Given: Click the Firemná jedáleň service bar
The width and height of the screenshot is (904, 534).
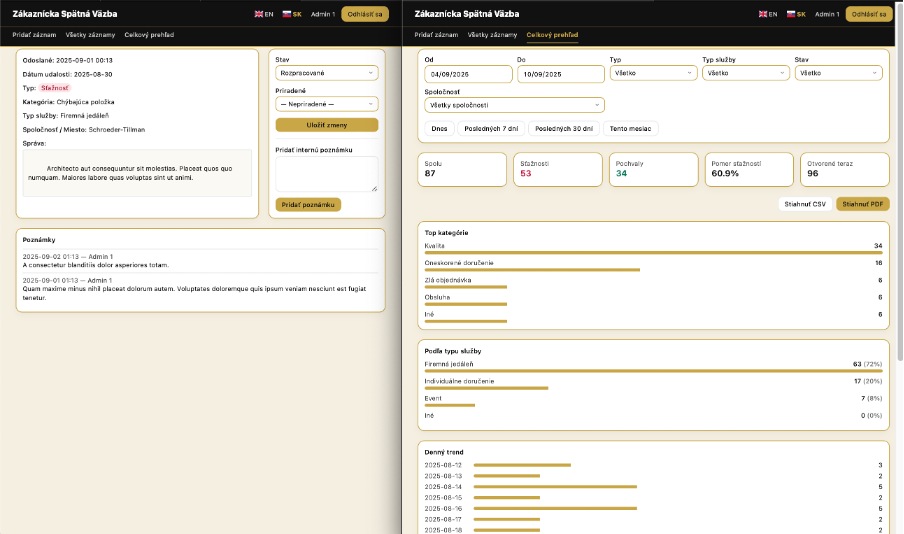Looking at the screenshot, I should pos(653,371).
